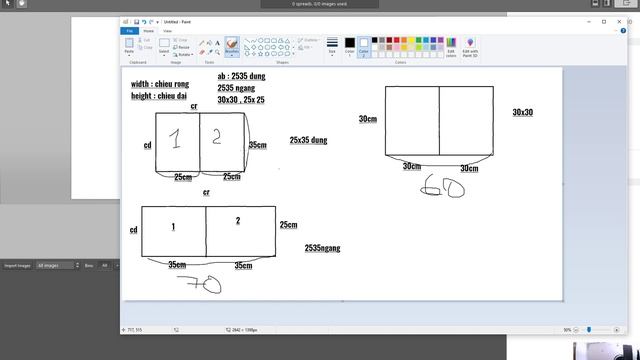
Task: Select the Magnifier tool
Action: tap(217, 52)
